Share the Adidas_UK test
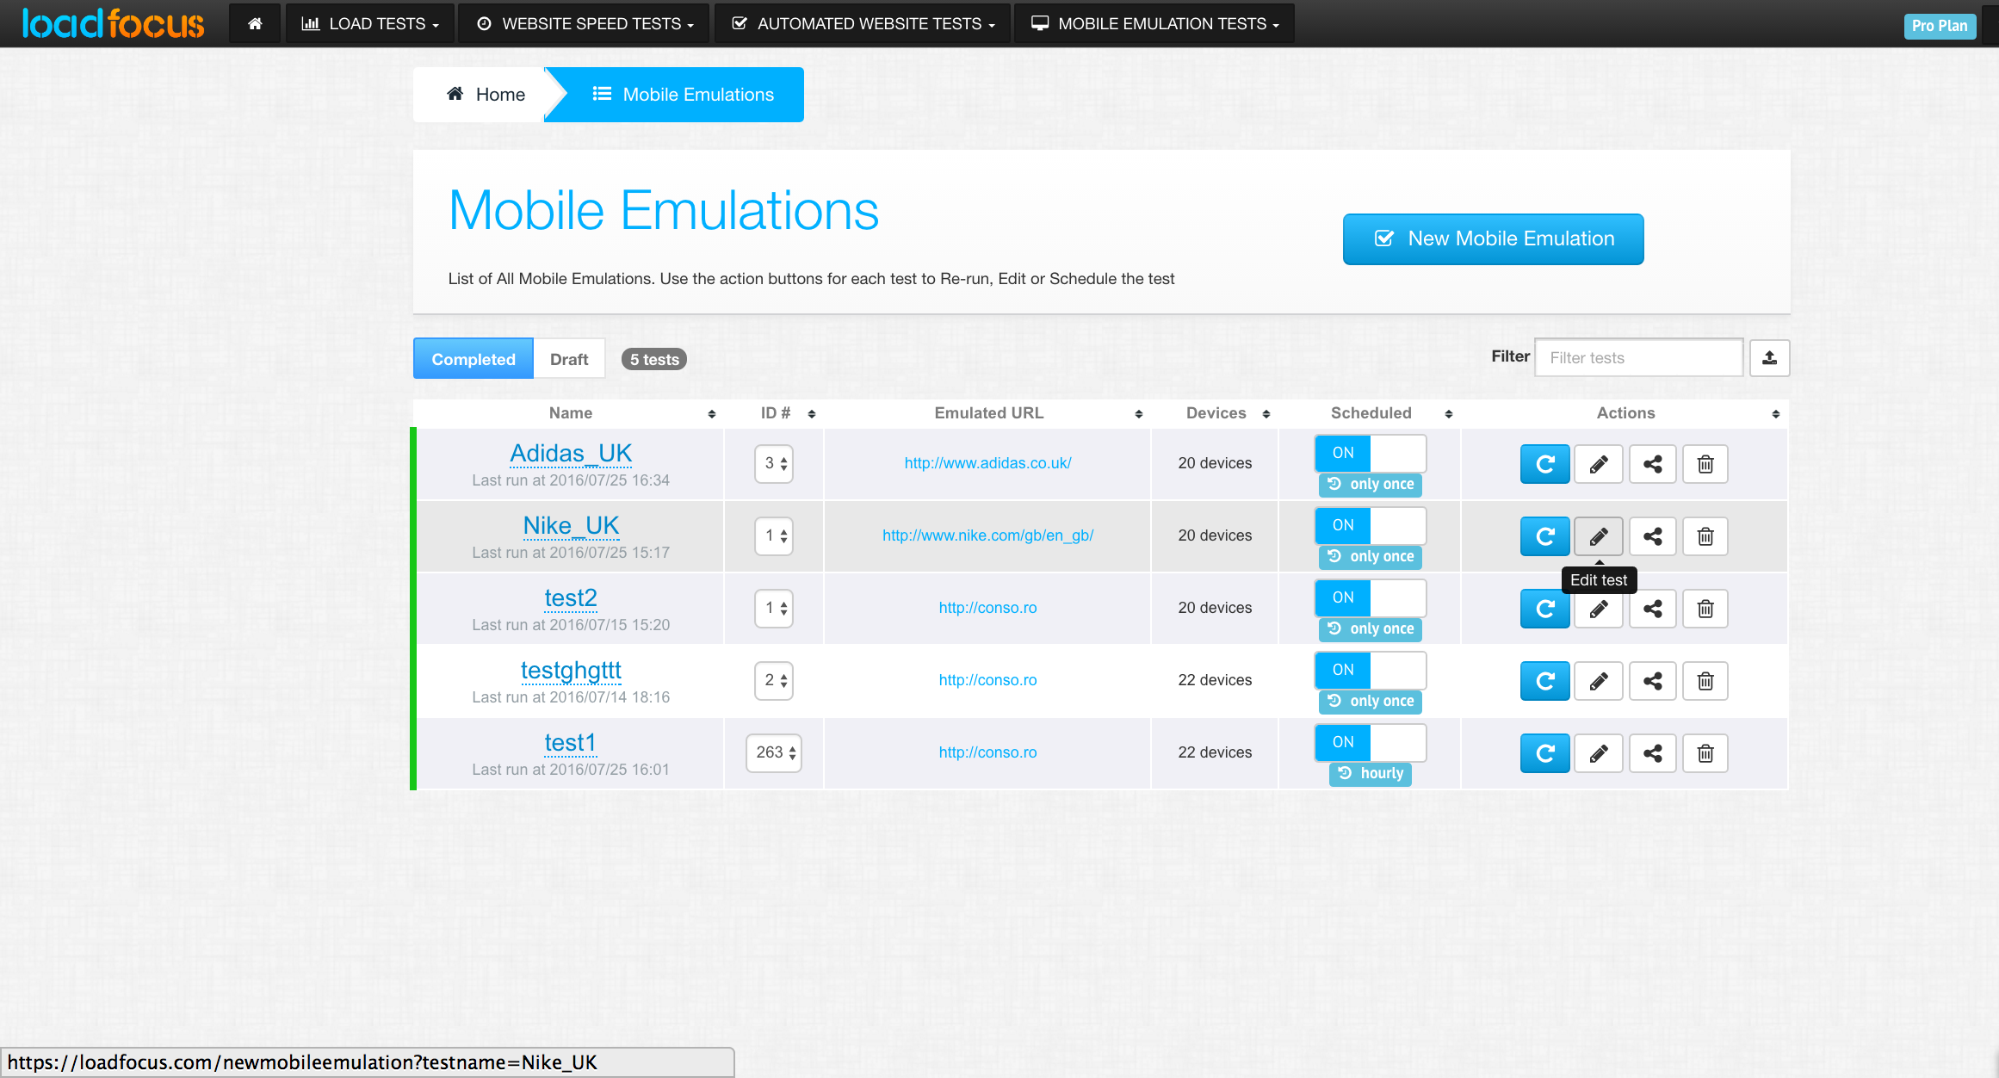This screenshot has height=1078, width=1999. click(x=1652, y=464)
